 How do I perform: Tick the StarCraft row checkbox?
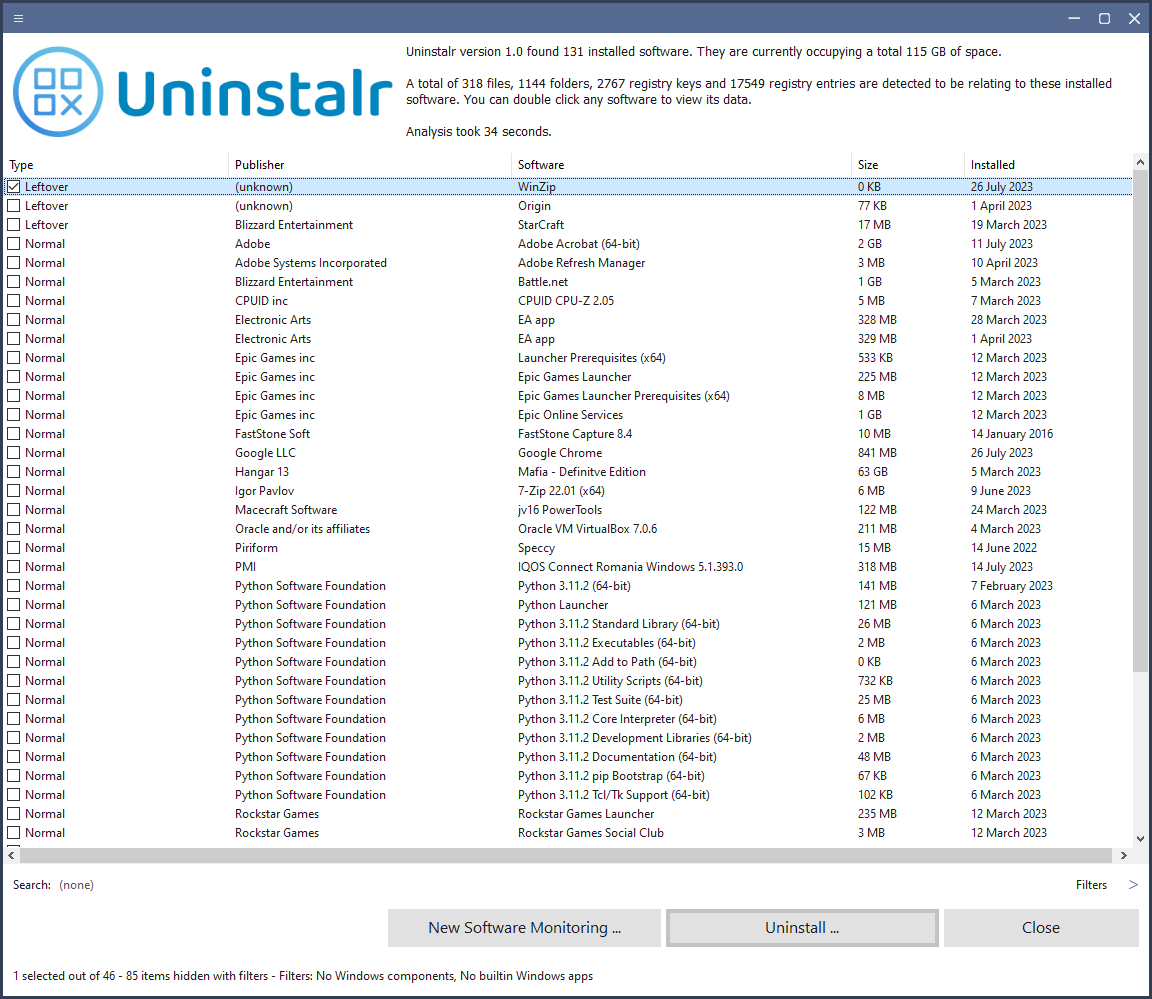[x=14, y=225]
